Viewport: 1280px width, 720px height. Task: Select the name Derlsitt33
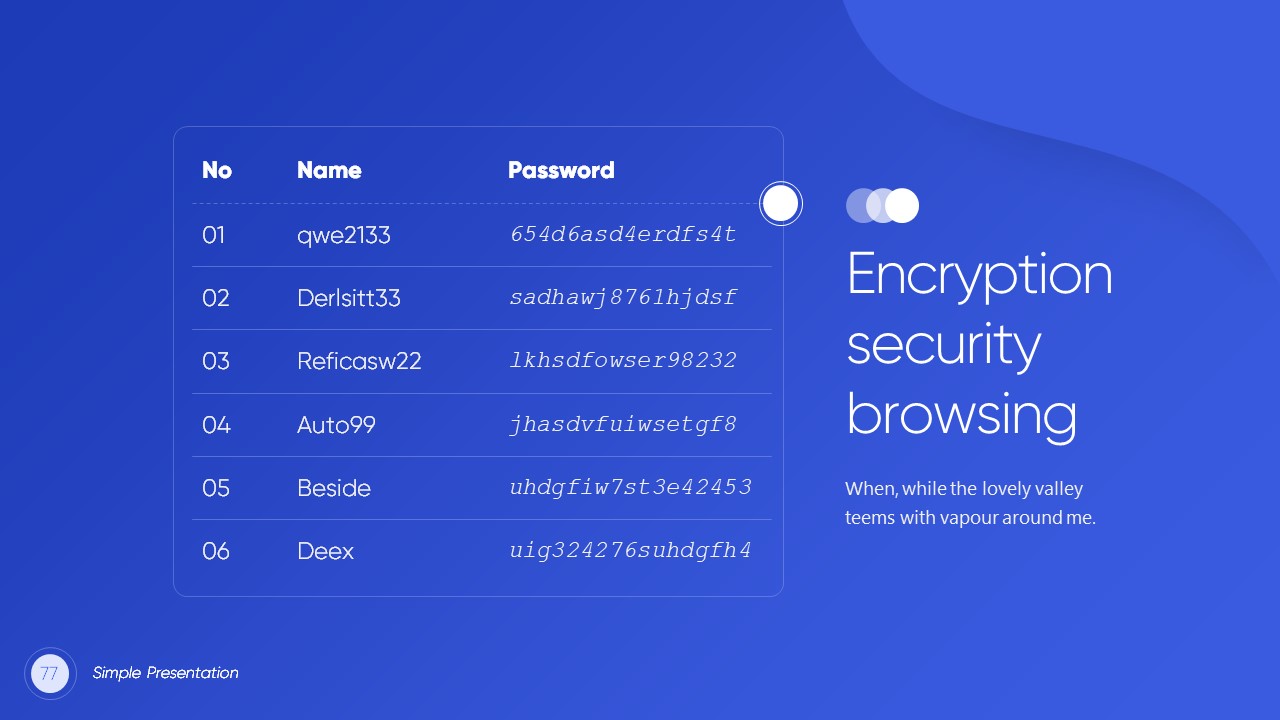tap(349, 298)
